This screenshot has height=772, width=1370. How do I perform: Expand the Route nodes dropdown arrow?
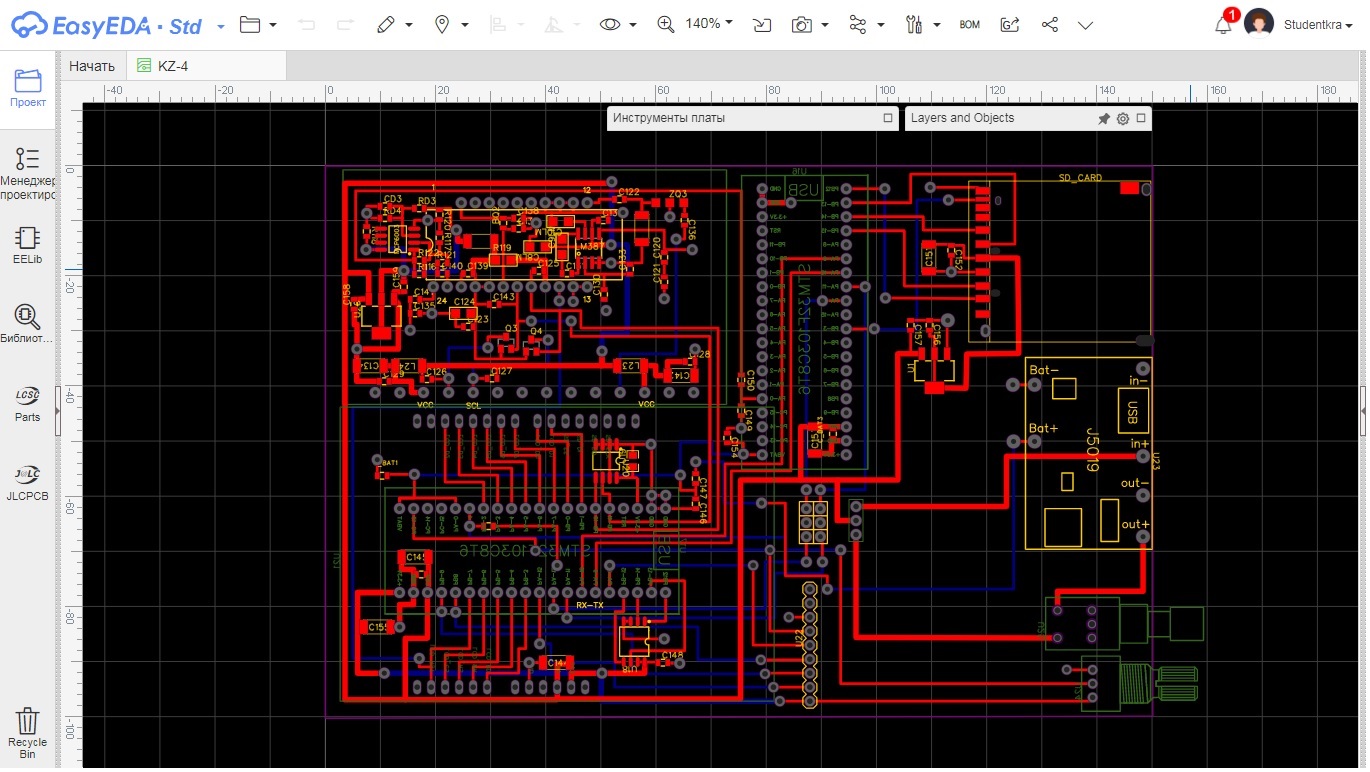tap(881, 25)
